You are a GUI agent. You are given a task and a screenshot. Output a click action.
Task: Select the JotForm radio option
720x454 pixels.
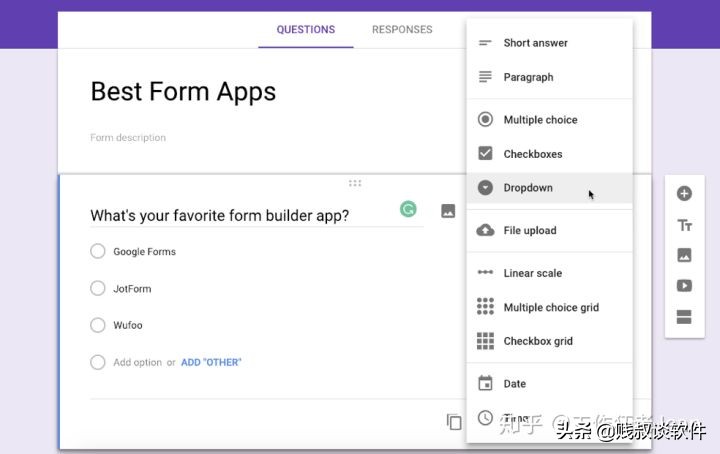click(98, 288)
